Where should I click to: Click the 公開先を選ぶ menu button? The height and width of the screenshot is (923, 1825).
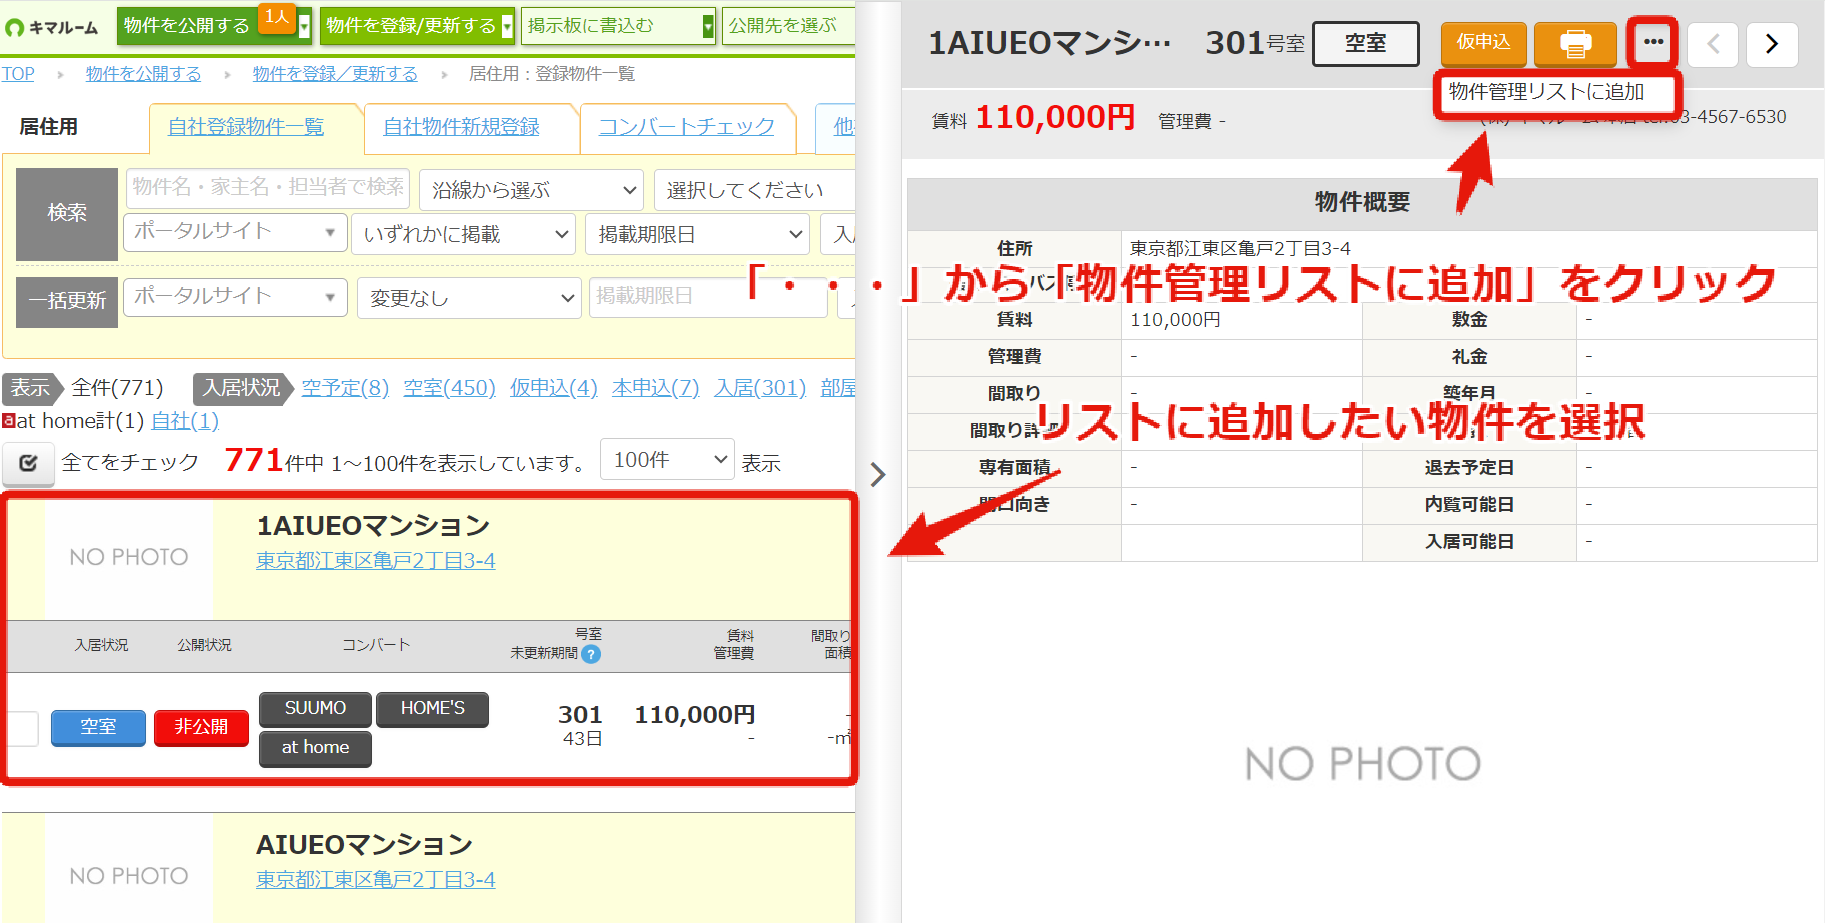point(789,26)
